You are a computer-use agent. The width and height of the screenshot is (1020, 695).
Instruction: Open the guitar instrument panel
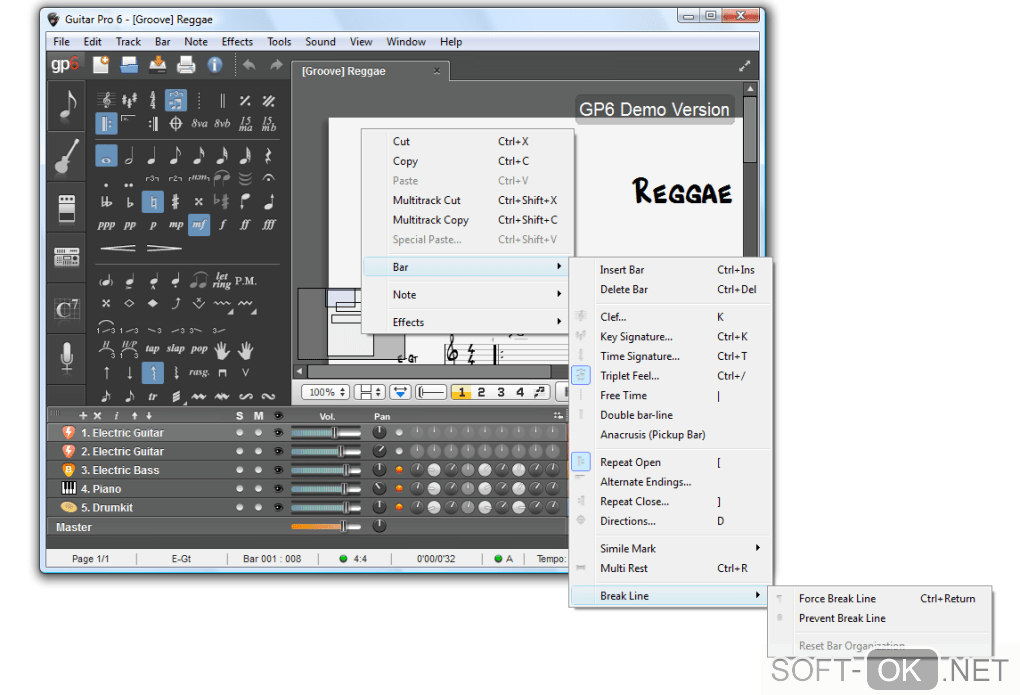click(66, 157)
